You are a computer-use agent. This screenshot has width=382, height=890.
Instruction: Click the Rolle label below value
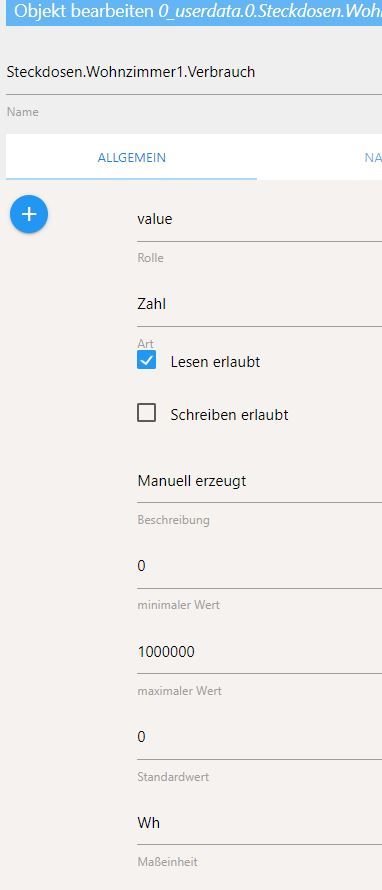point(150,258)
